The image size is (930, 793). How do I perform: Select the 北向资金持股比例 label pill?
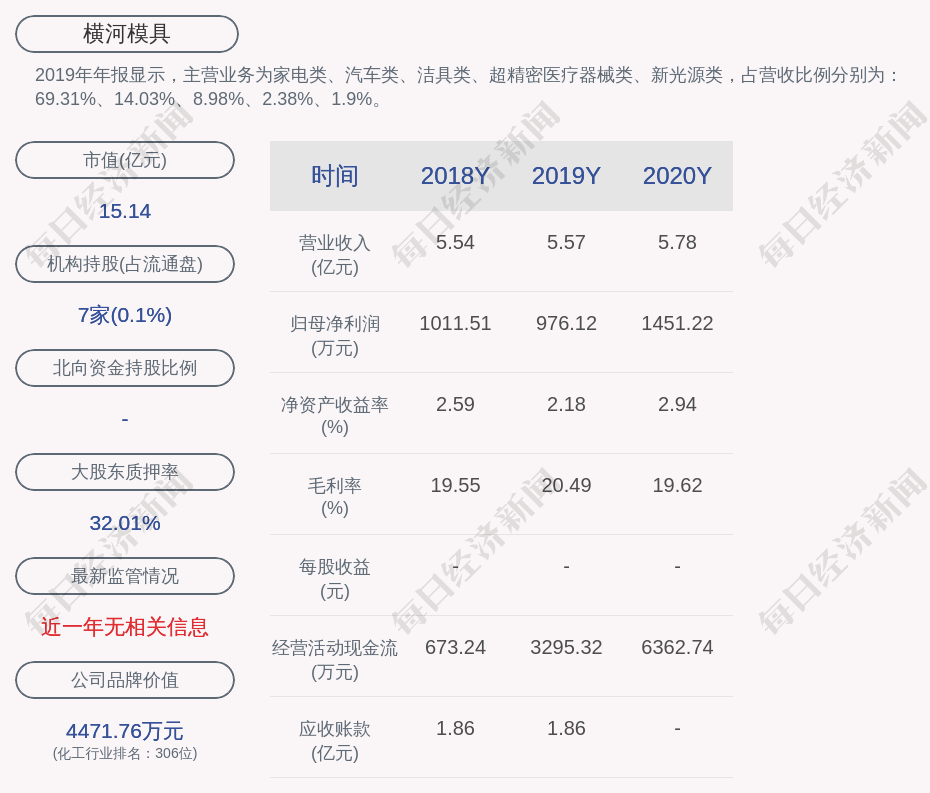click(125, 368)
